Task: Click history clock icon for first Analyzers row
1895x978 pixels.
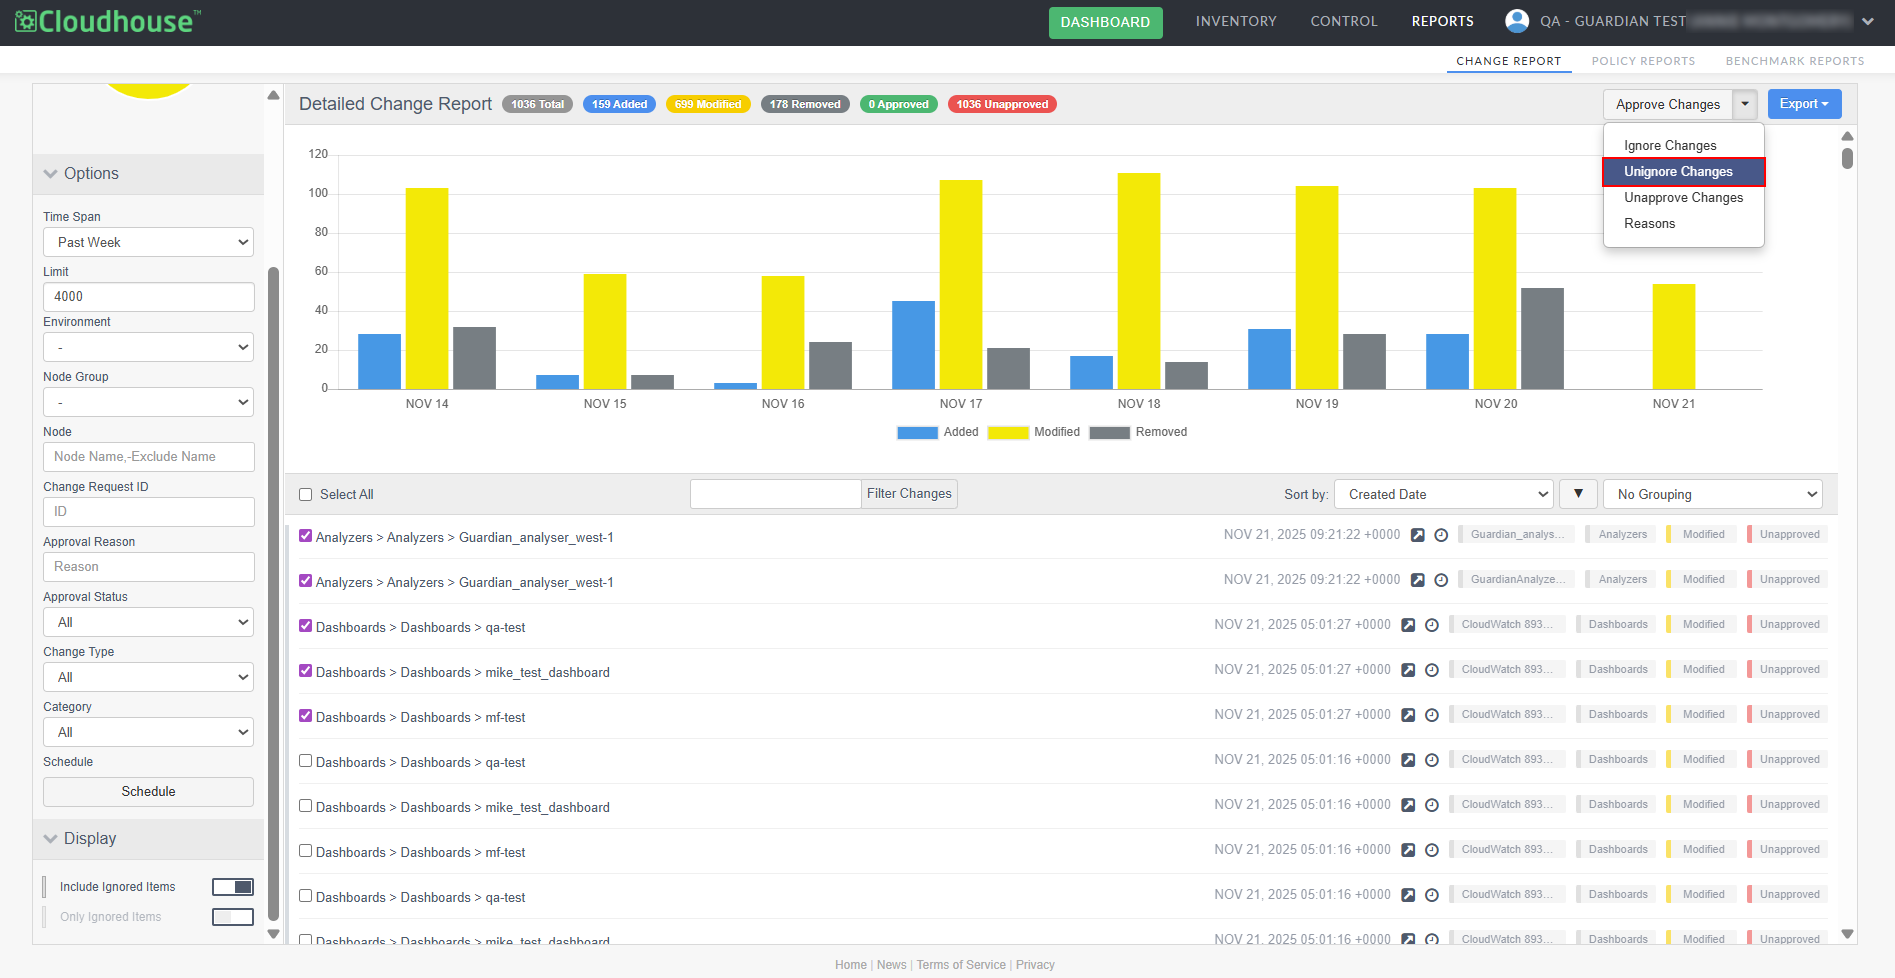Action: (1441, 535)
